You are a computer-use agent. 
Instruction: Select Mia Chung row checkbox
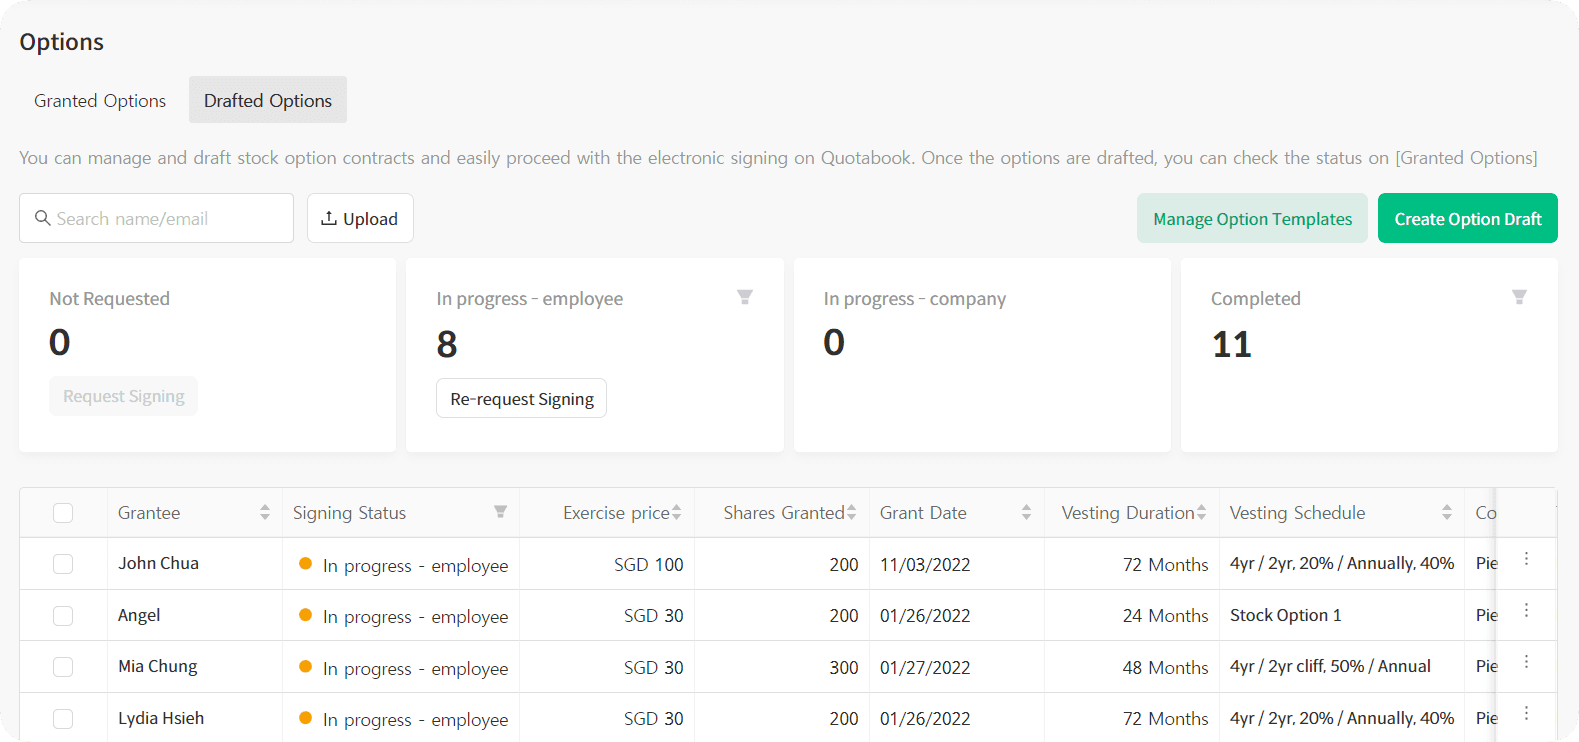(63, 667)
